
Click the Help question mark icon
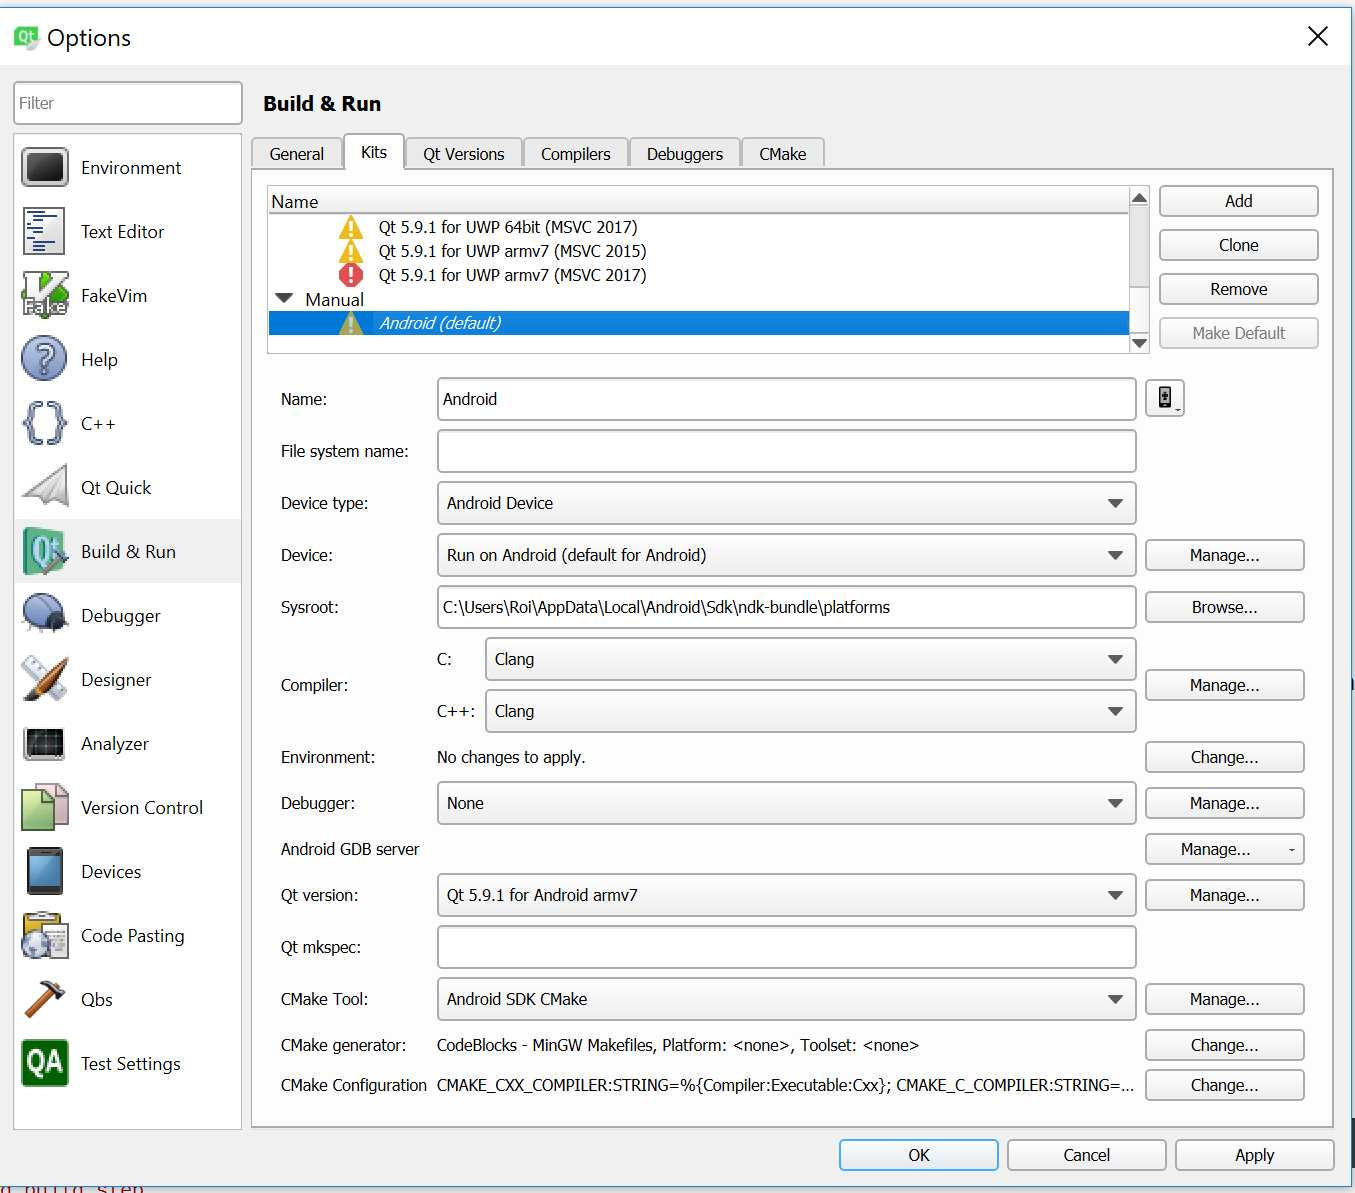(45, 360)
